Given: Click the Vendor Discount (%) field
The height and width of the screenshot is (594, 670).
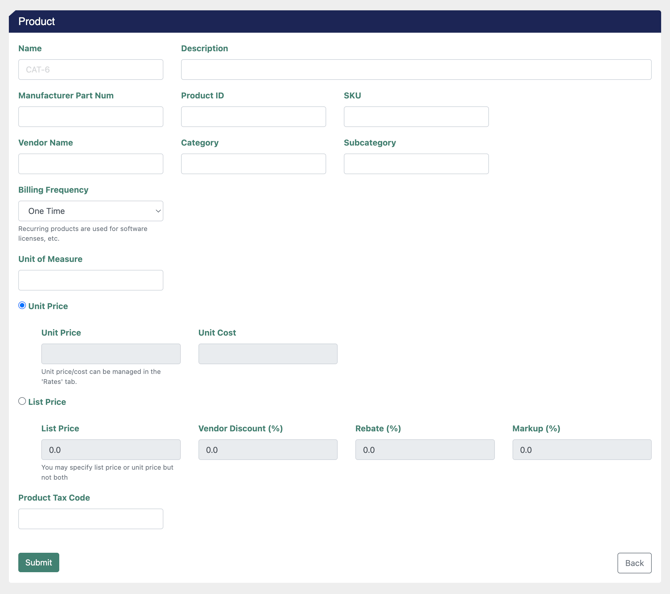Looking at the screenshot, I should coord(268,450).
